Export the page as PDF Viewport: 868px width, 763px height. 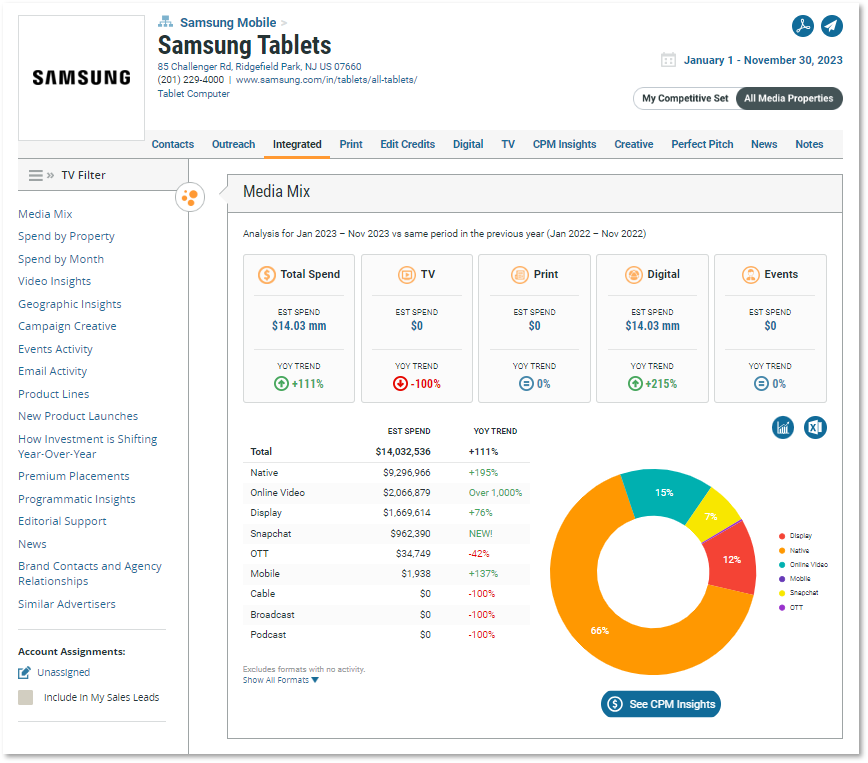pos(802,27)
